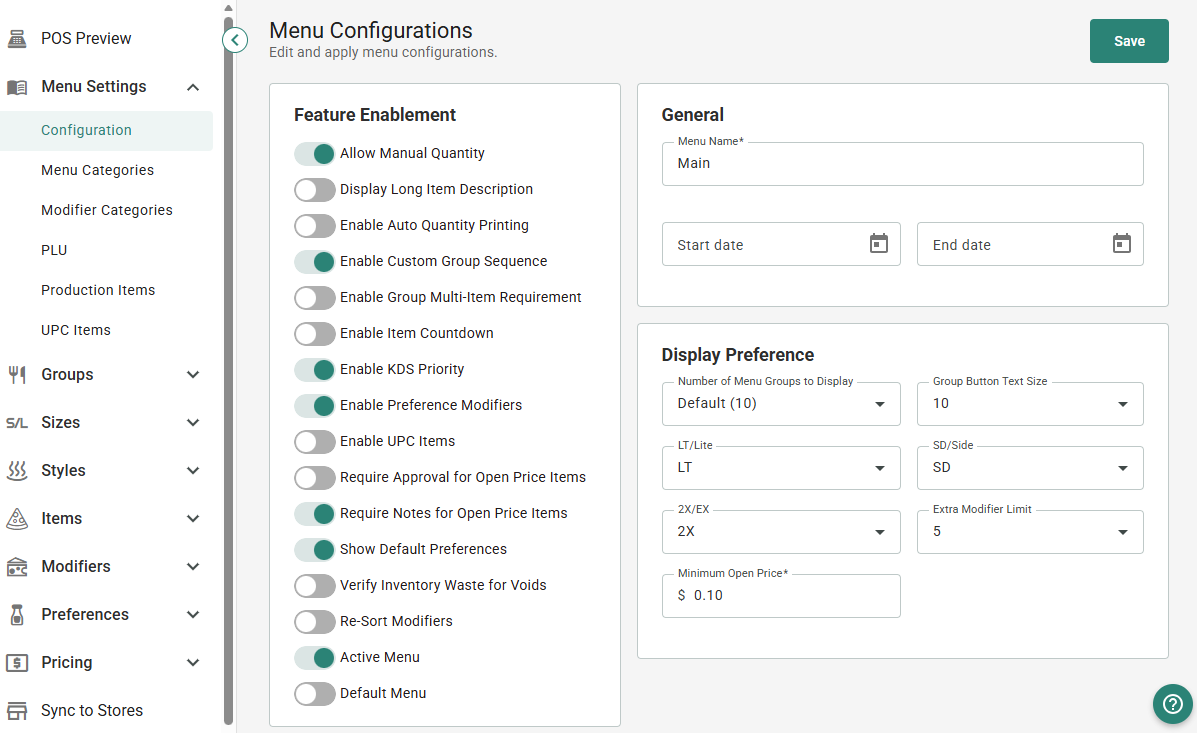Turn on Default Menu toggle

click(315, 693)
